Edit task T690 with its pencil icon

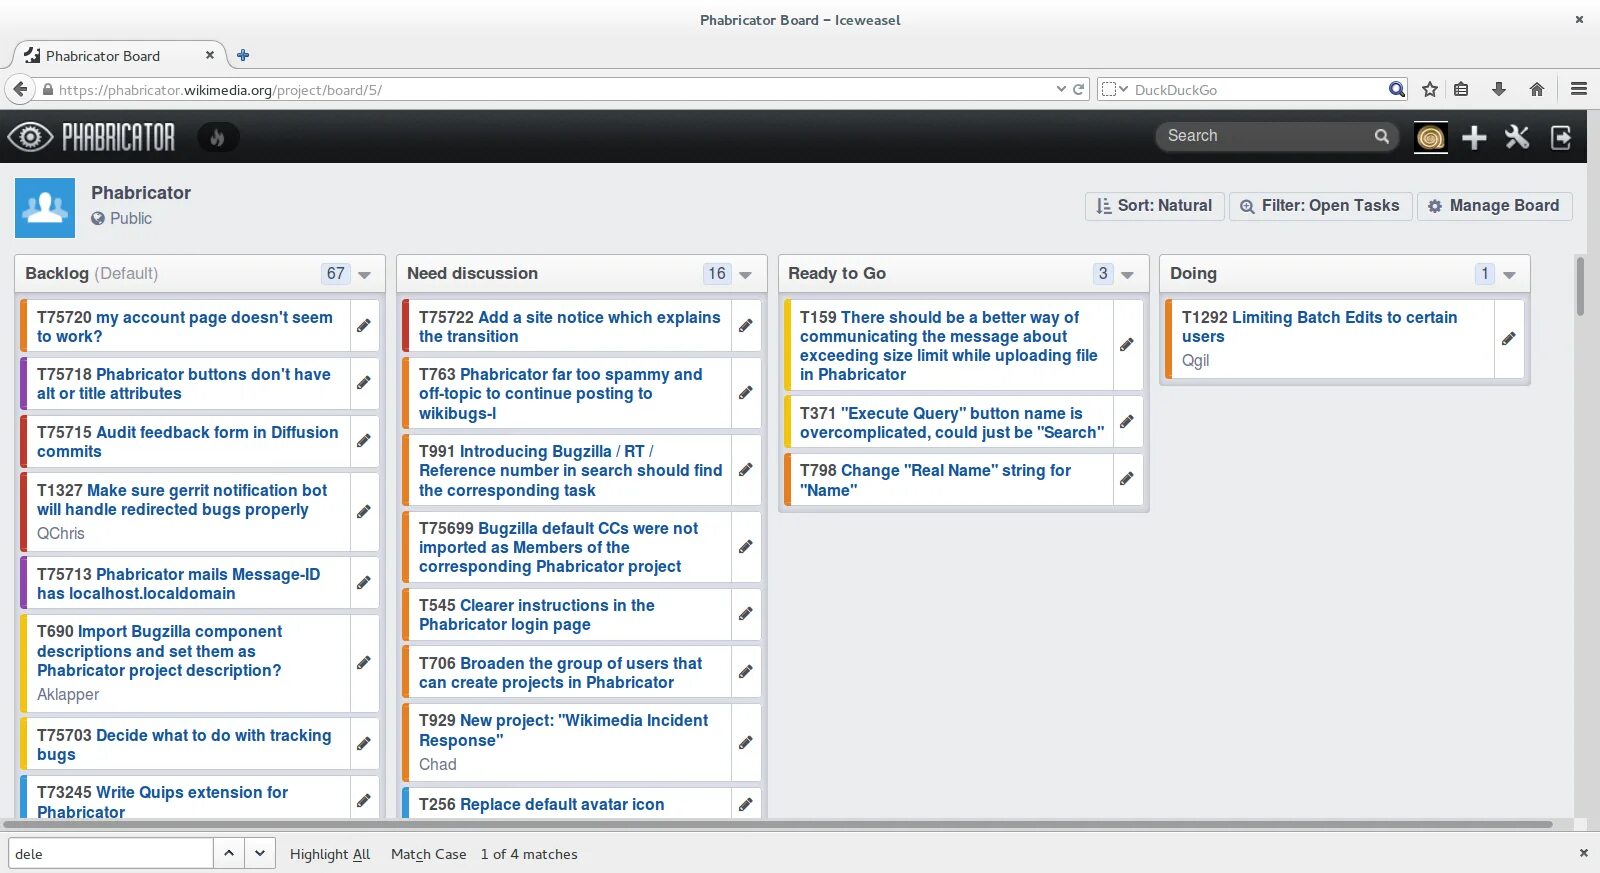[364, 663]
